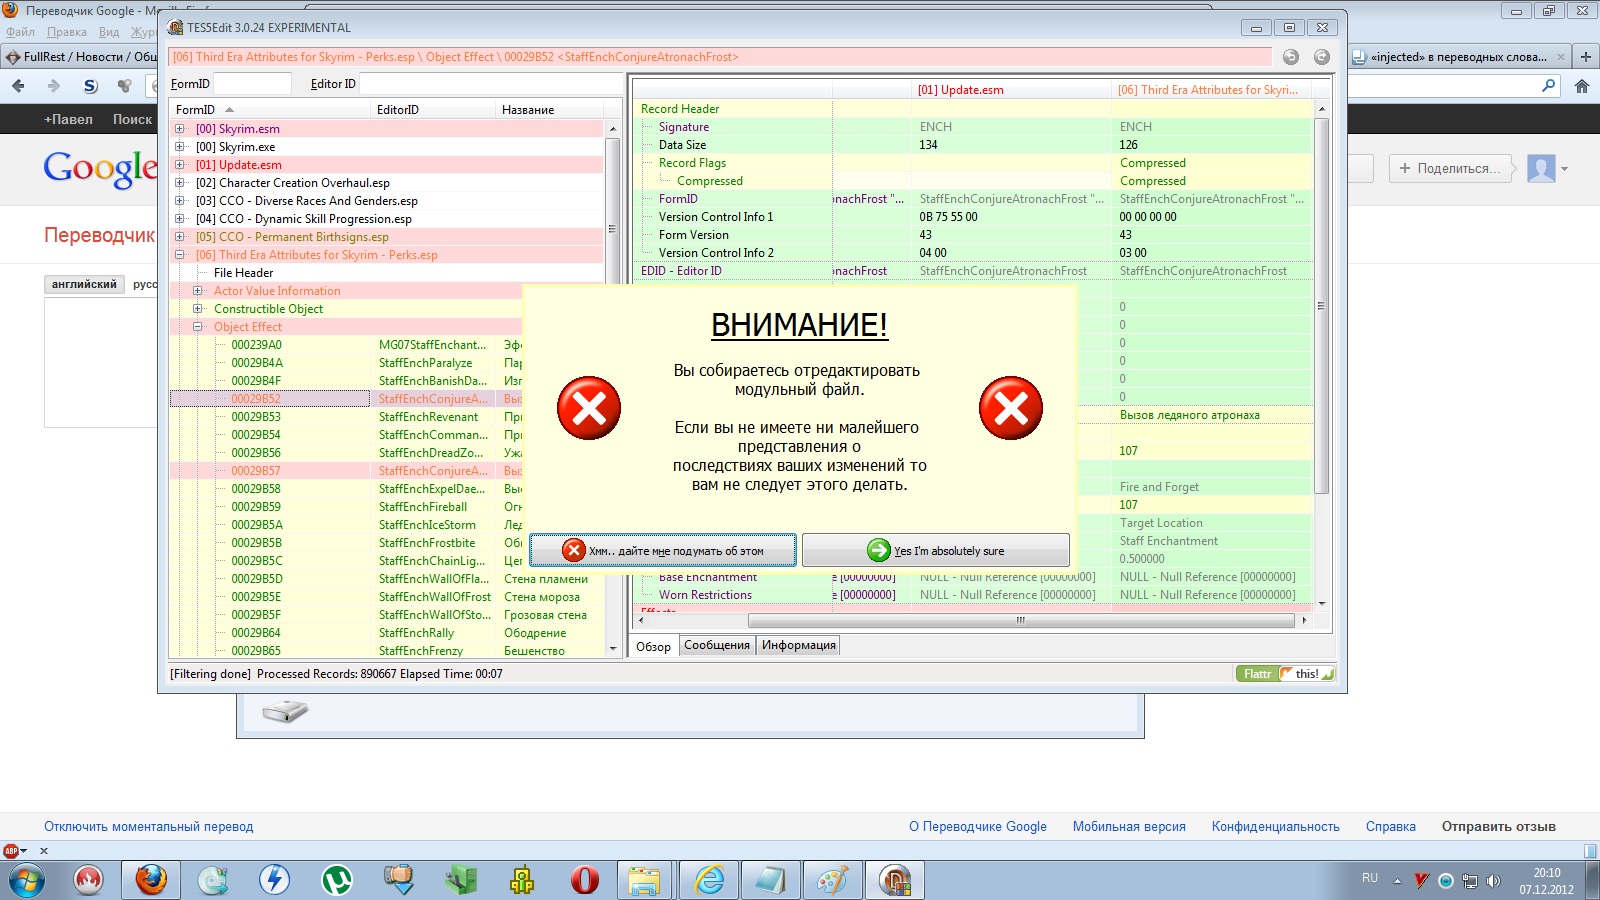
Task: Click the record view horizontal scrollbar
Action: coord(1020,621)
